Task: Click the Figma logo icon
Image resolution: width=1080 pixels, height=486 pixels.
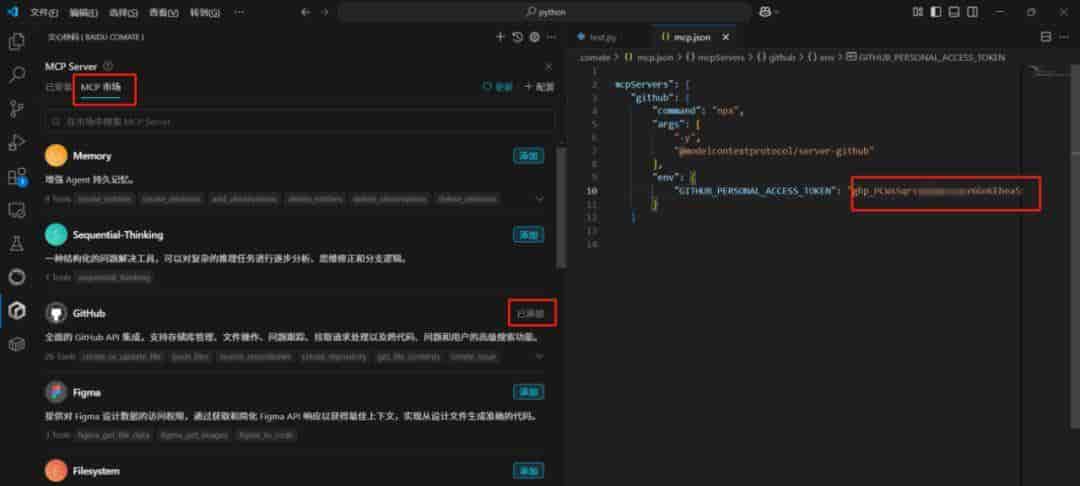Action: coord(56,392)
